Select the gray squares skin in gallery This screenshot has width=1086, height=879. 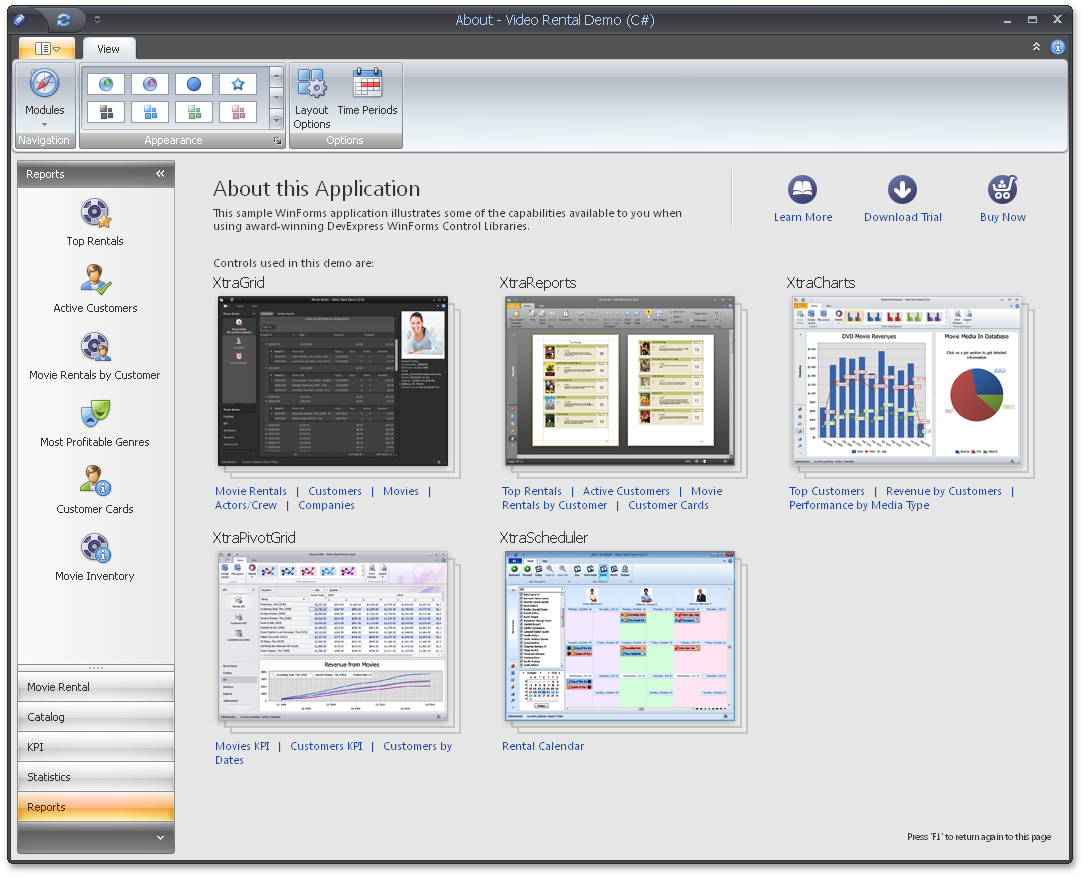[106, 112]
